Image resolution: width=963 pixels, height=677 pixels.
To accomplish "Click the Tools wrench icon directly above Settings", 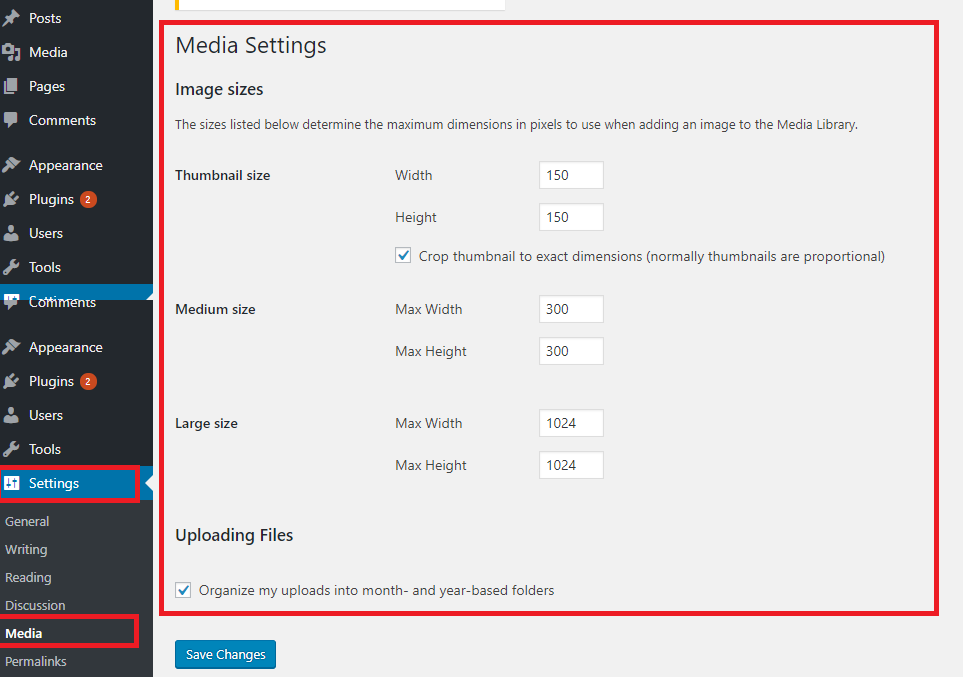I will pyautogui.click(x=11, y=449).
